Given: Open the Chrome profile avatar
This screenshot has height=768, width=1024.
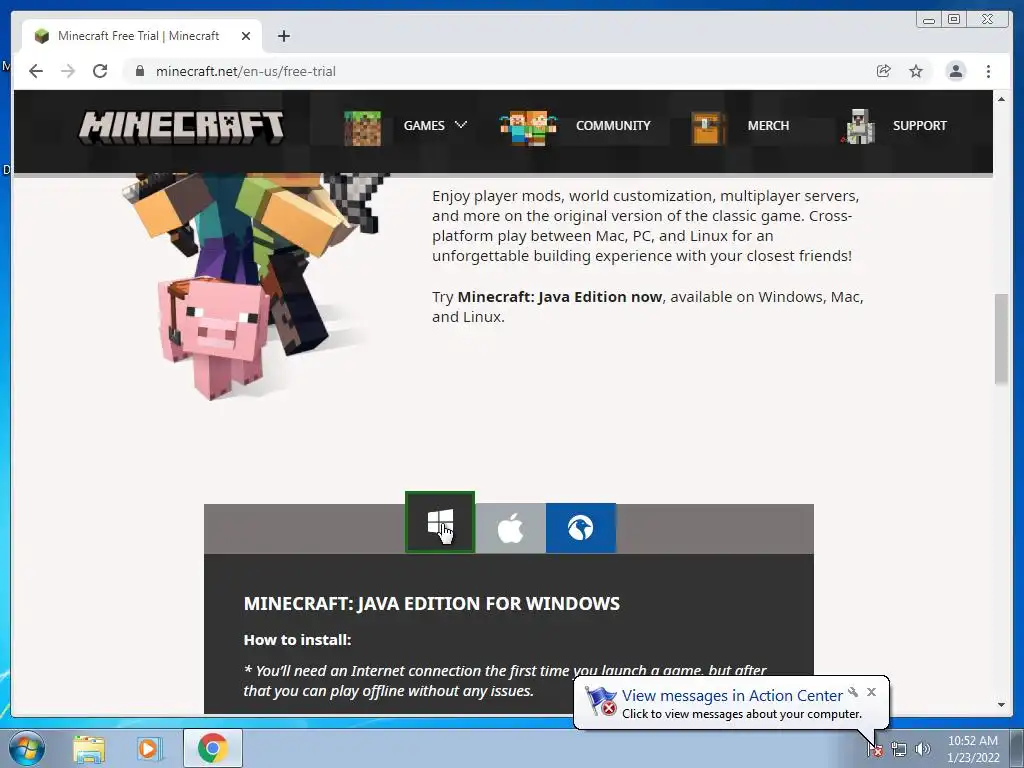Looking at the screenshot, I should [955, 71].
